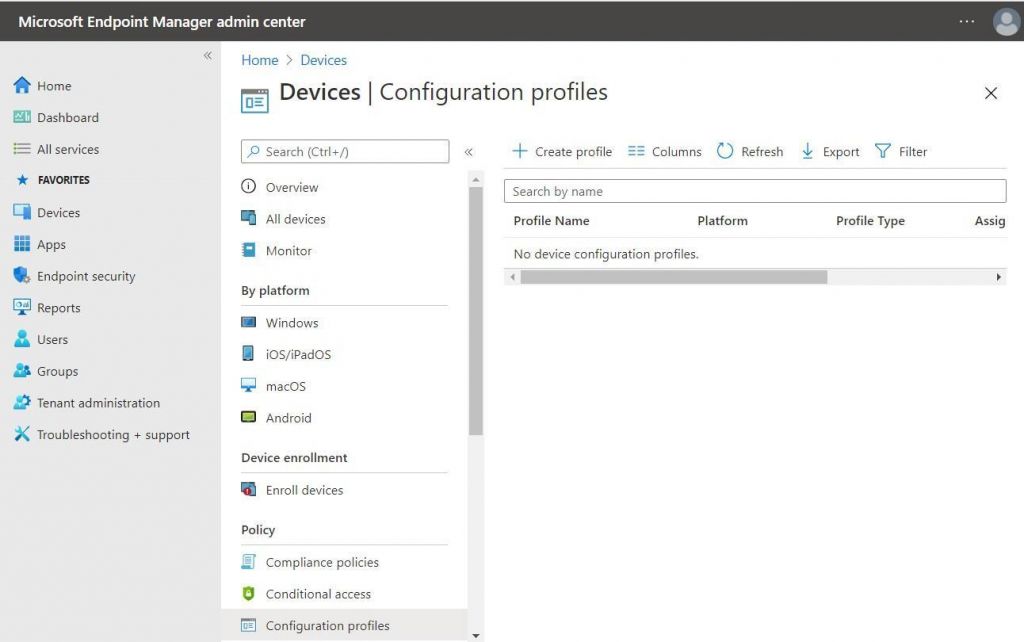This screenshot has height=642, width=1024.
Task: Select the macOS platform
Action: pos(286,386)
